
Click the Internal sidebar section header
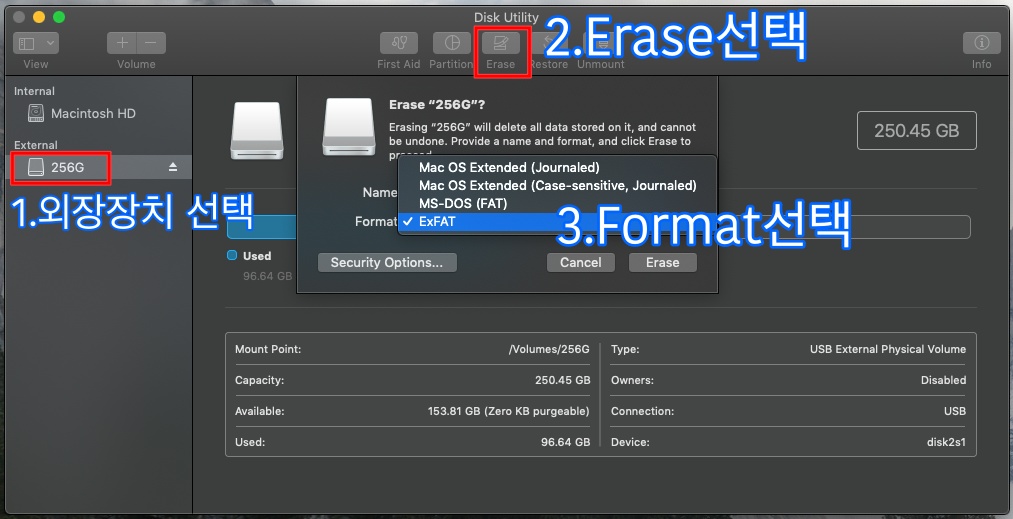(x=34, y=91)
